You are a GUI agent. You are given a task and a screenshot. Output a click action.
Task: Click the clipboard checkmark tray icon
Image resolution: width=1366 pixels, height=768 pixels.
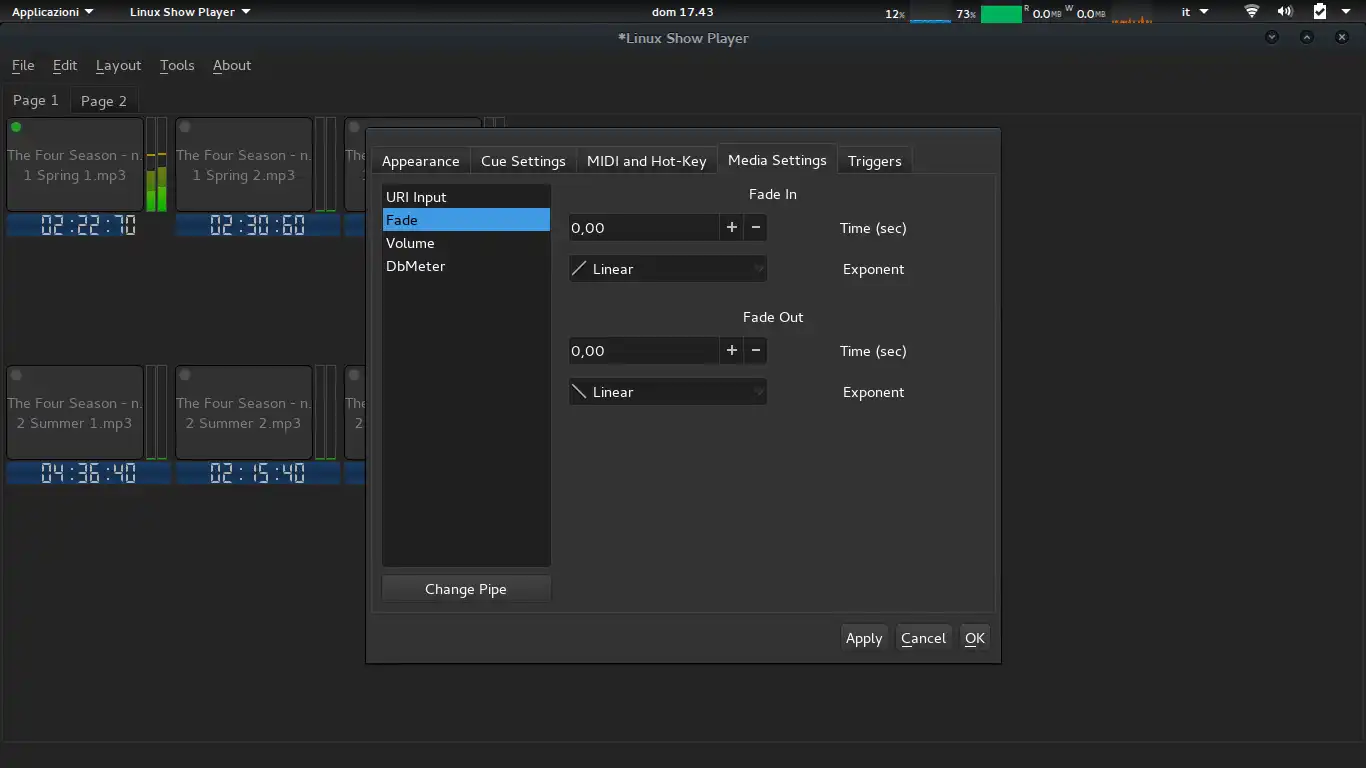pos(1320,12)
